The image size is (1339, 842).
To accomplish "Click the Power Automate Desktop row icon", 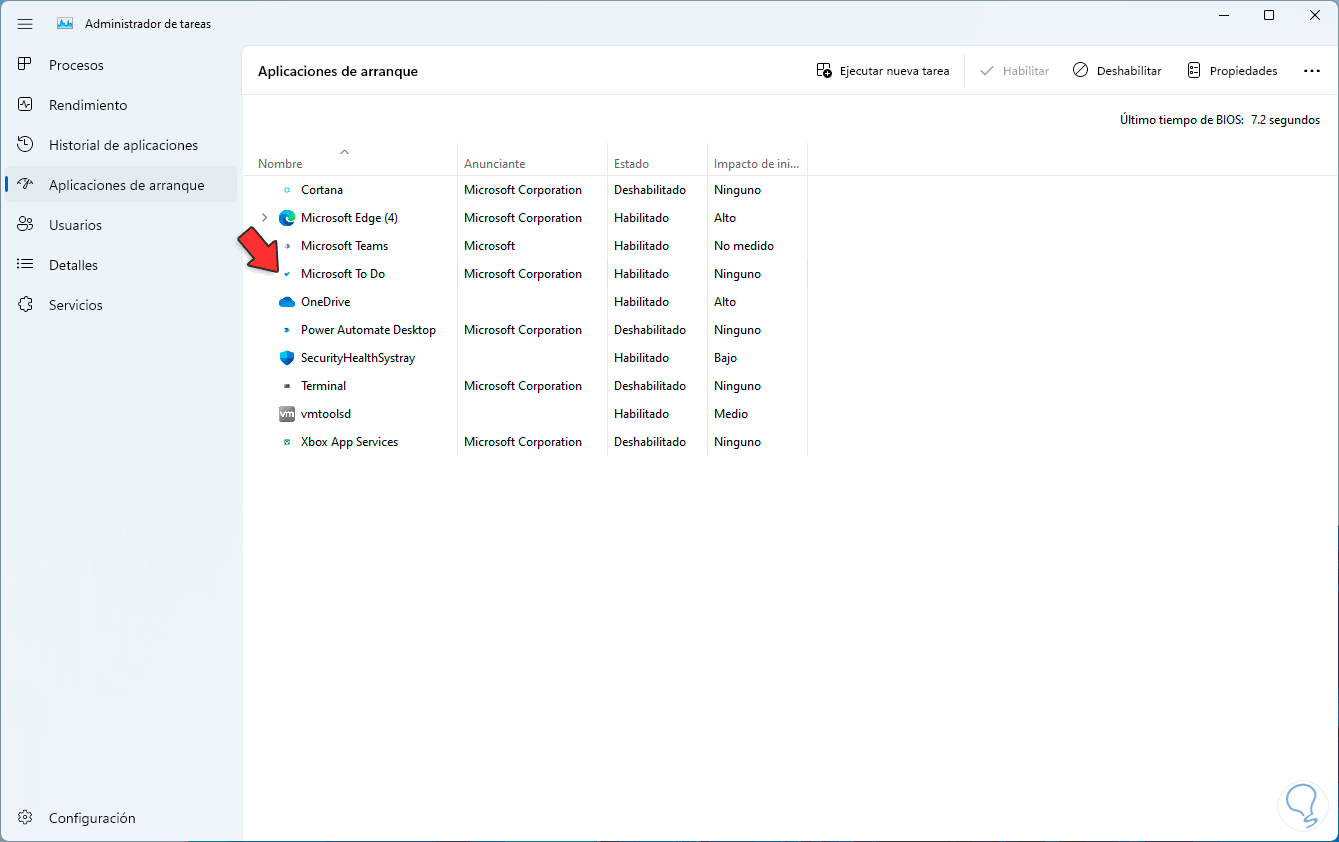I will tap(287, 330).
